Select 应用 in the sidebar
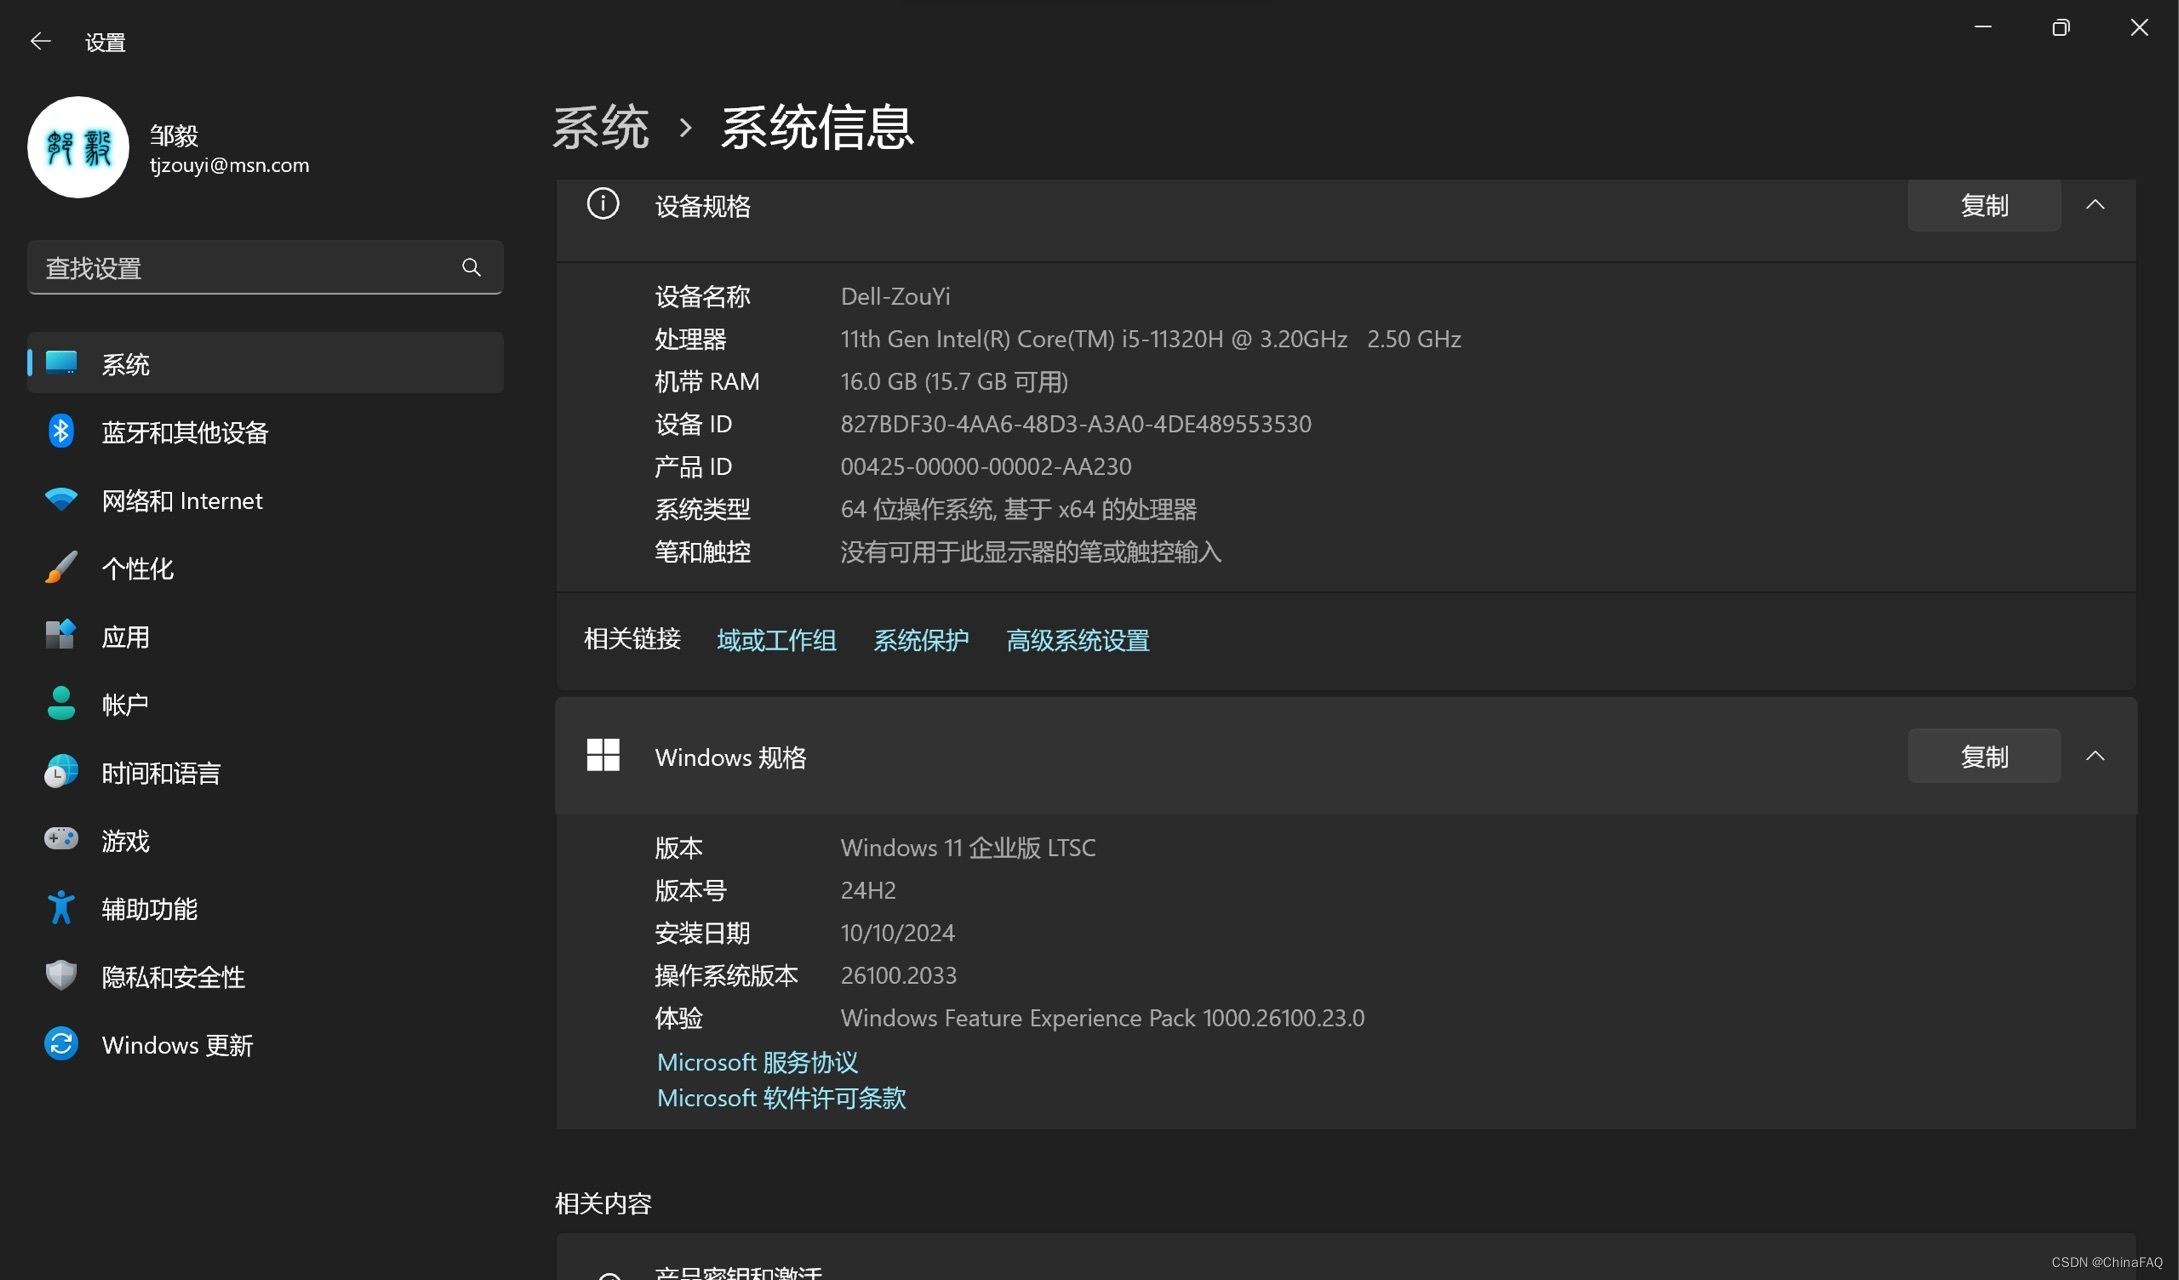 (x=125, y=637)
